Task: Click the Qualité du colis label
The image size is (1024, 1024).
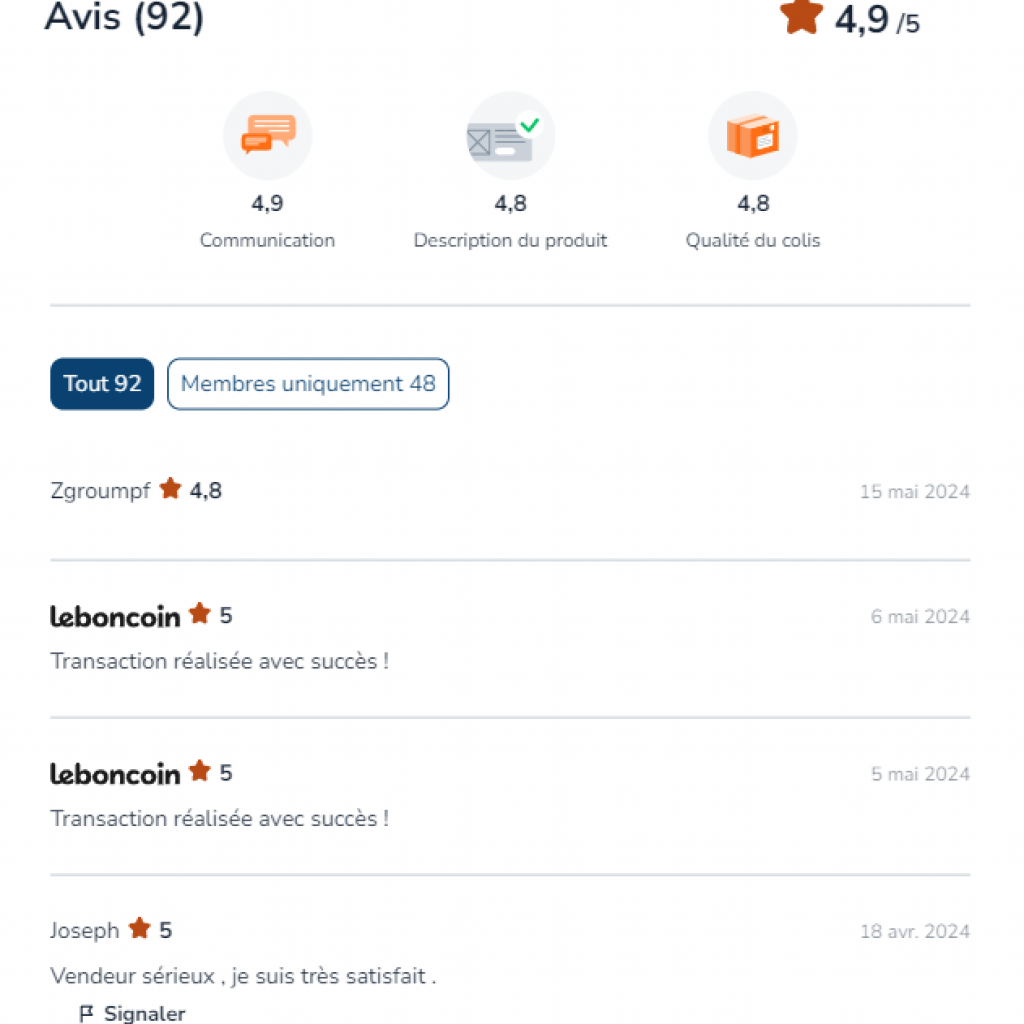Action: pyautogui.click(x=752, y=241)
